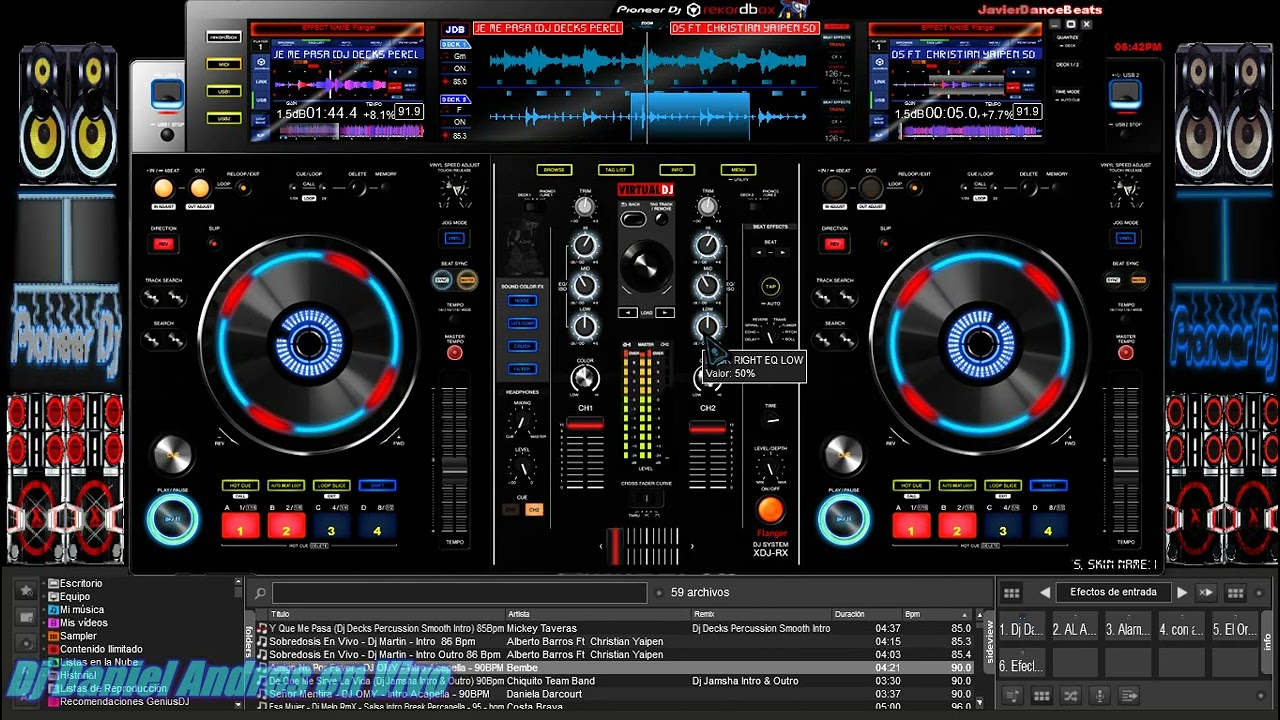Set loop OUT point on right deck
The width and height of the screenshot is (1280, 720).
(870, 188)
